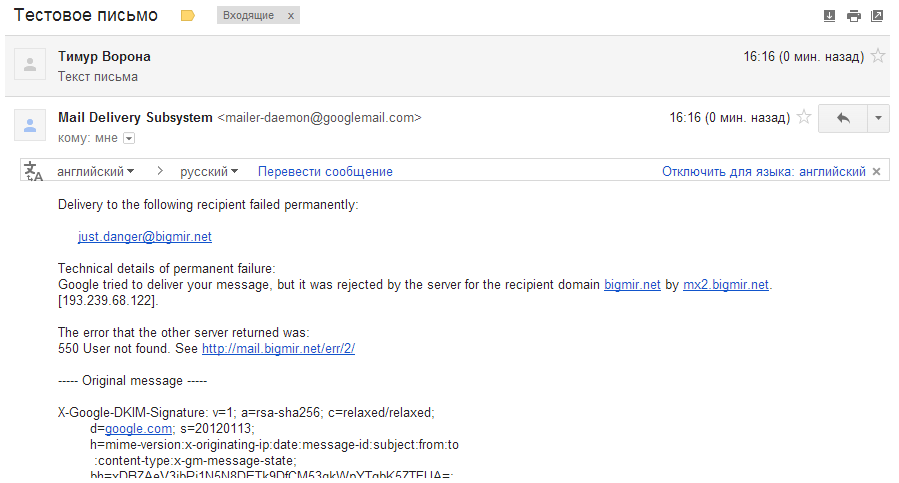Remove the Входящие label with x
Screen dimensions: 899x483
pos(291,16)
